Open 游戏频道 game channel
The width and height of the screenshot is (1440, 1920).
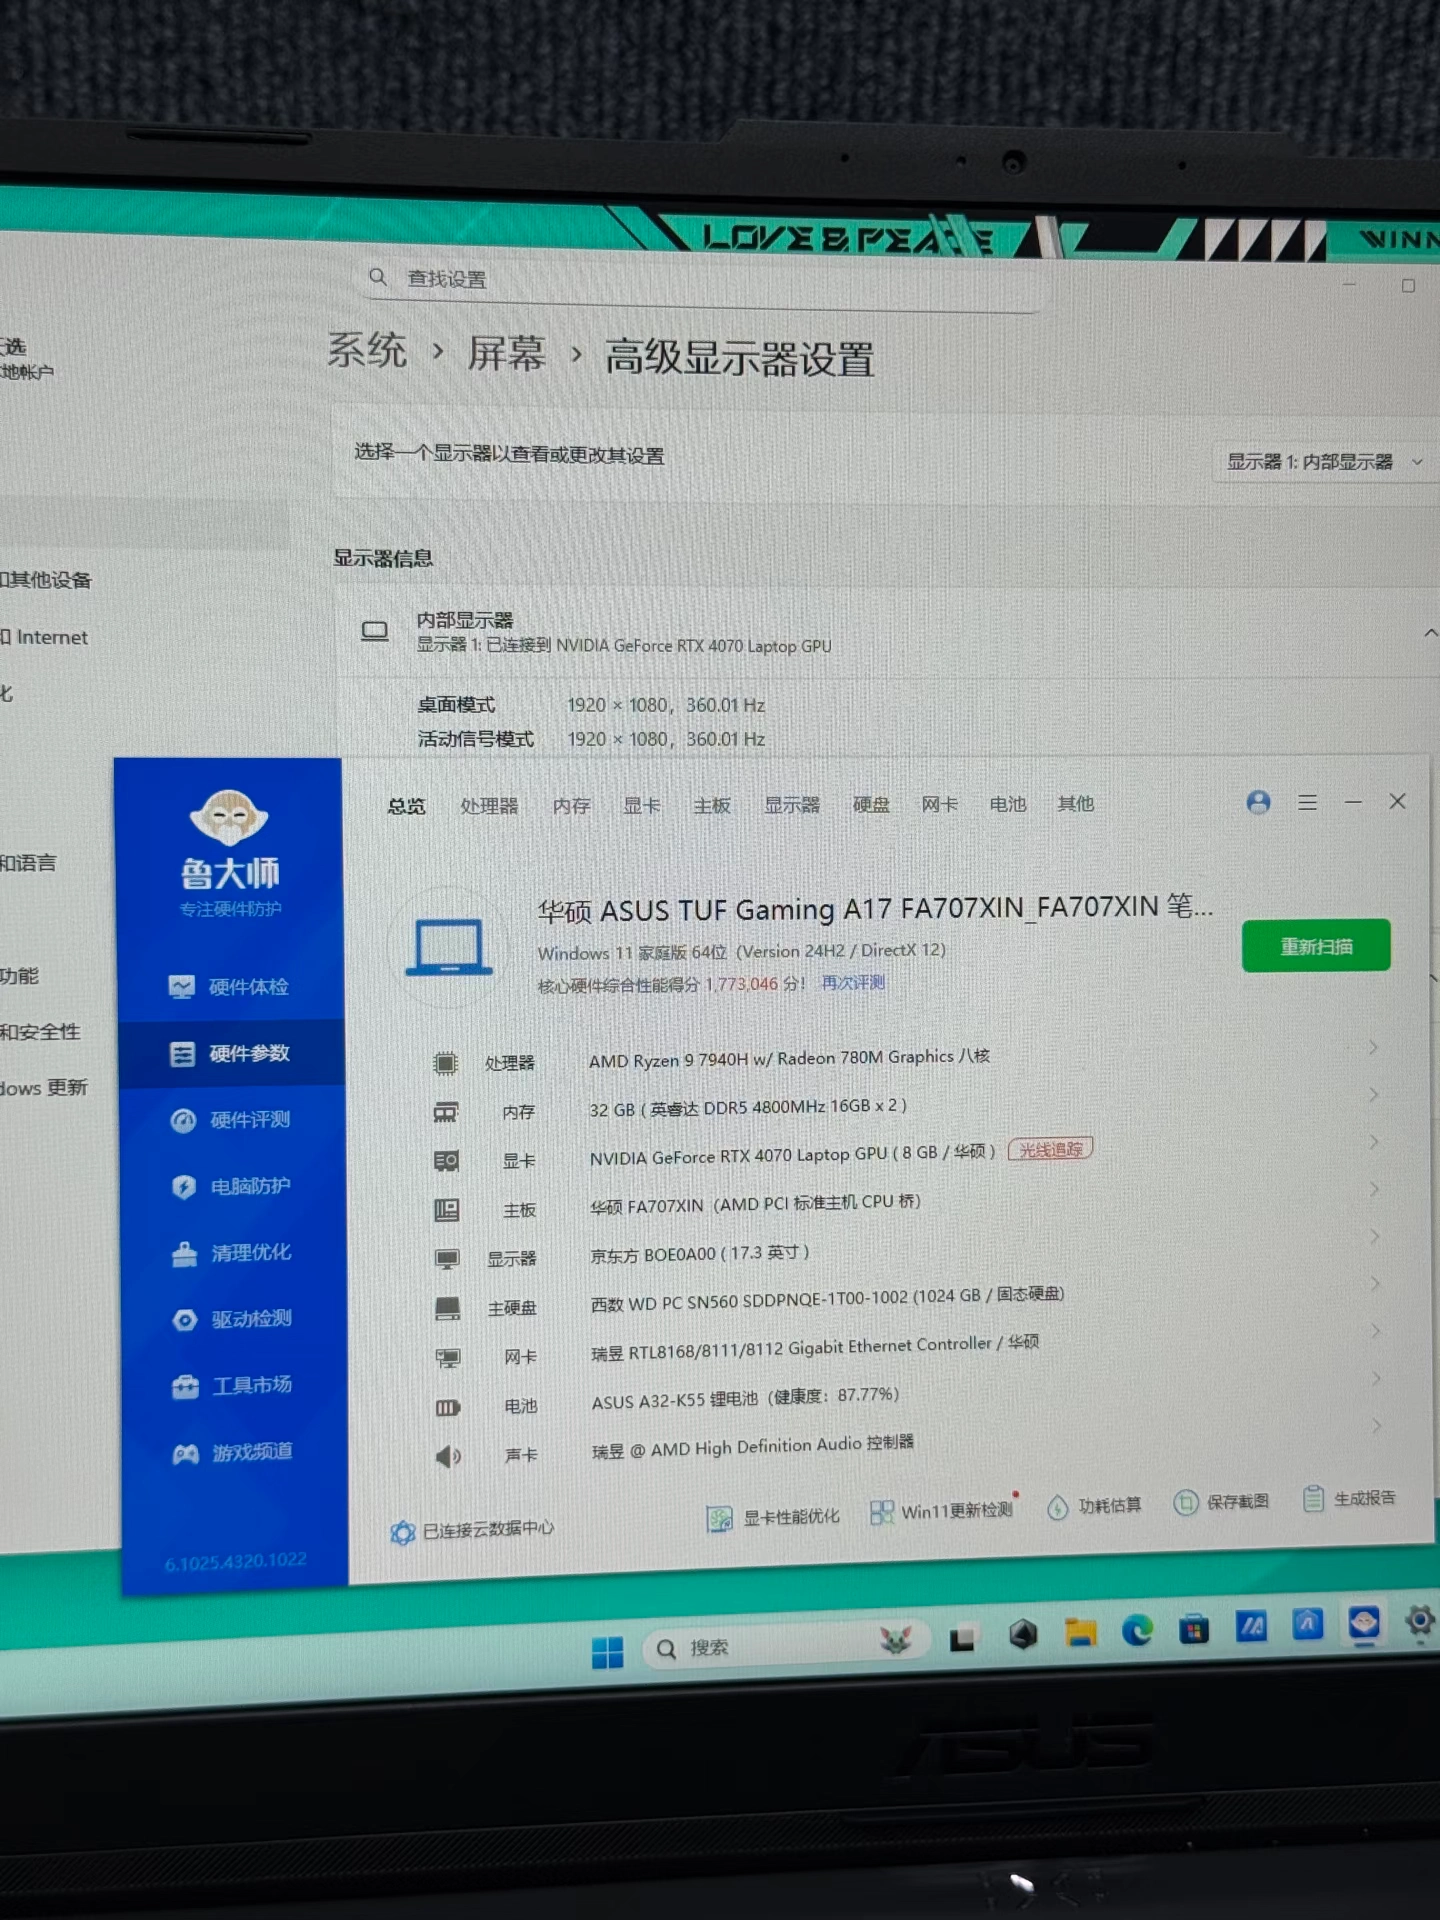235,1453
